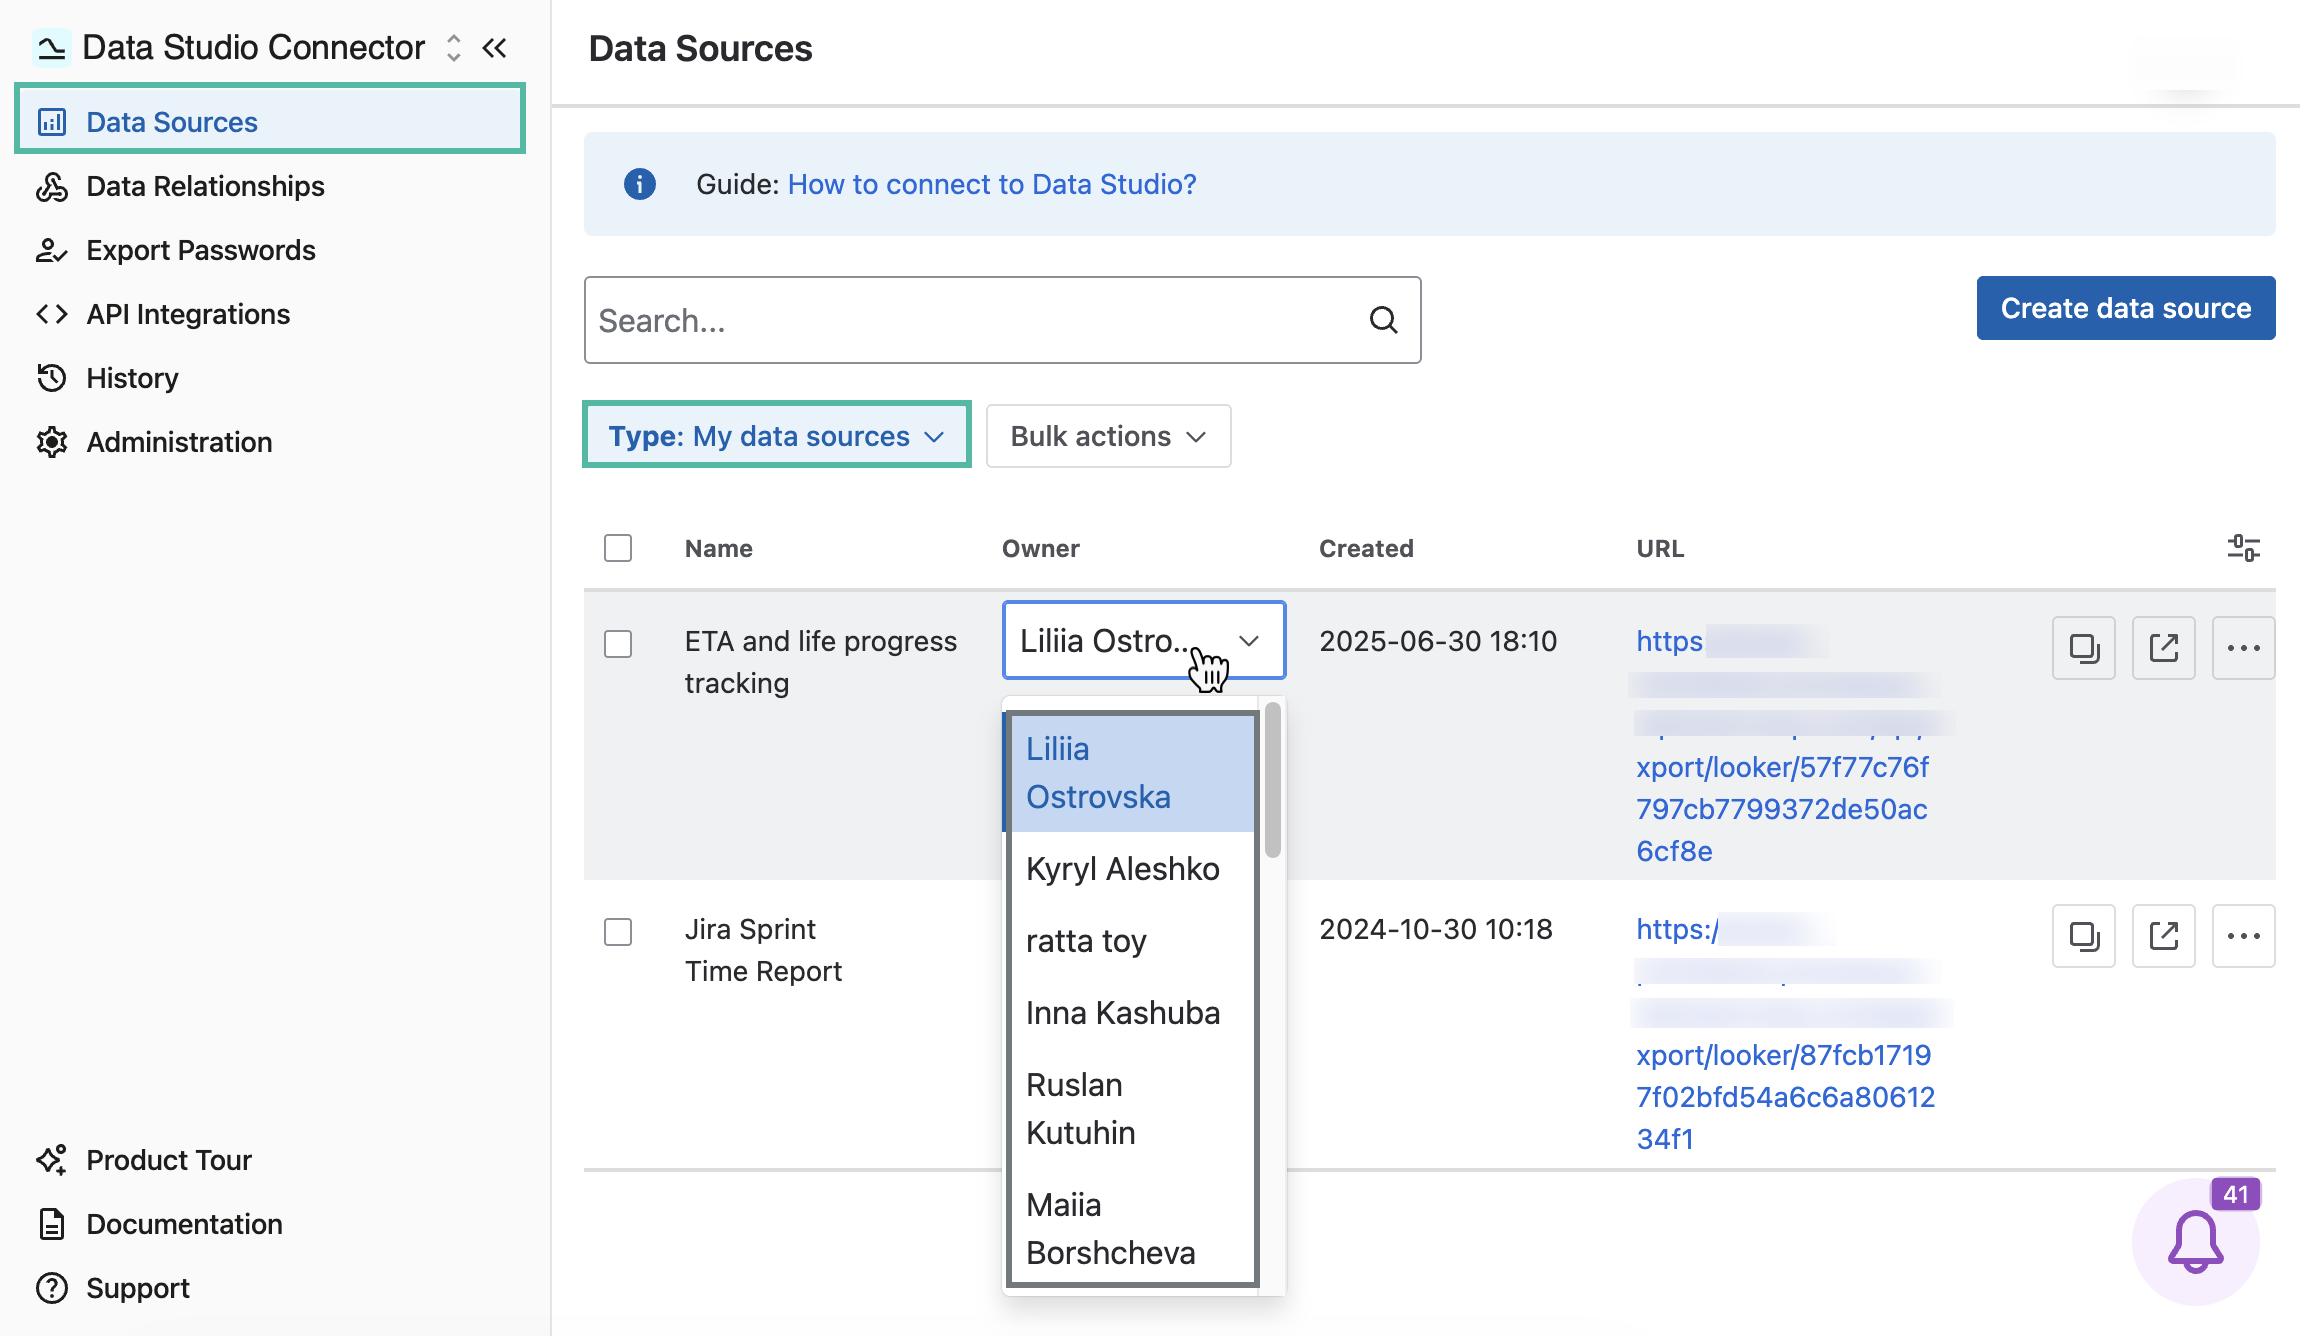This screenshot has width=2300, height=1336.
Task: Open notifications bell with 41 badge
Action: [x=2196, y=1241]
